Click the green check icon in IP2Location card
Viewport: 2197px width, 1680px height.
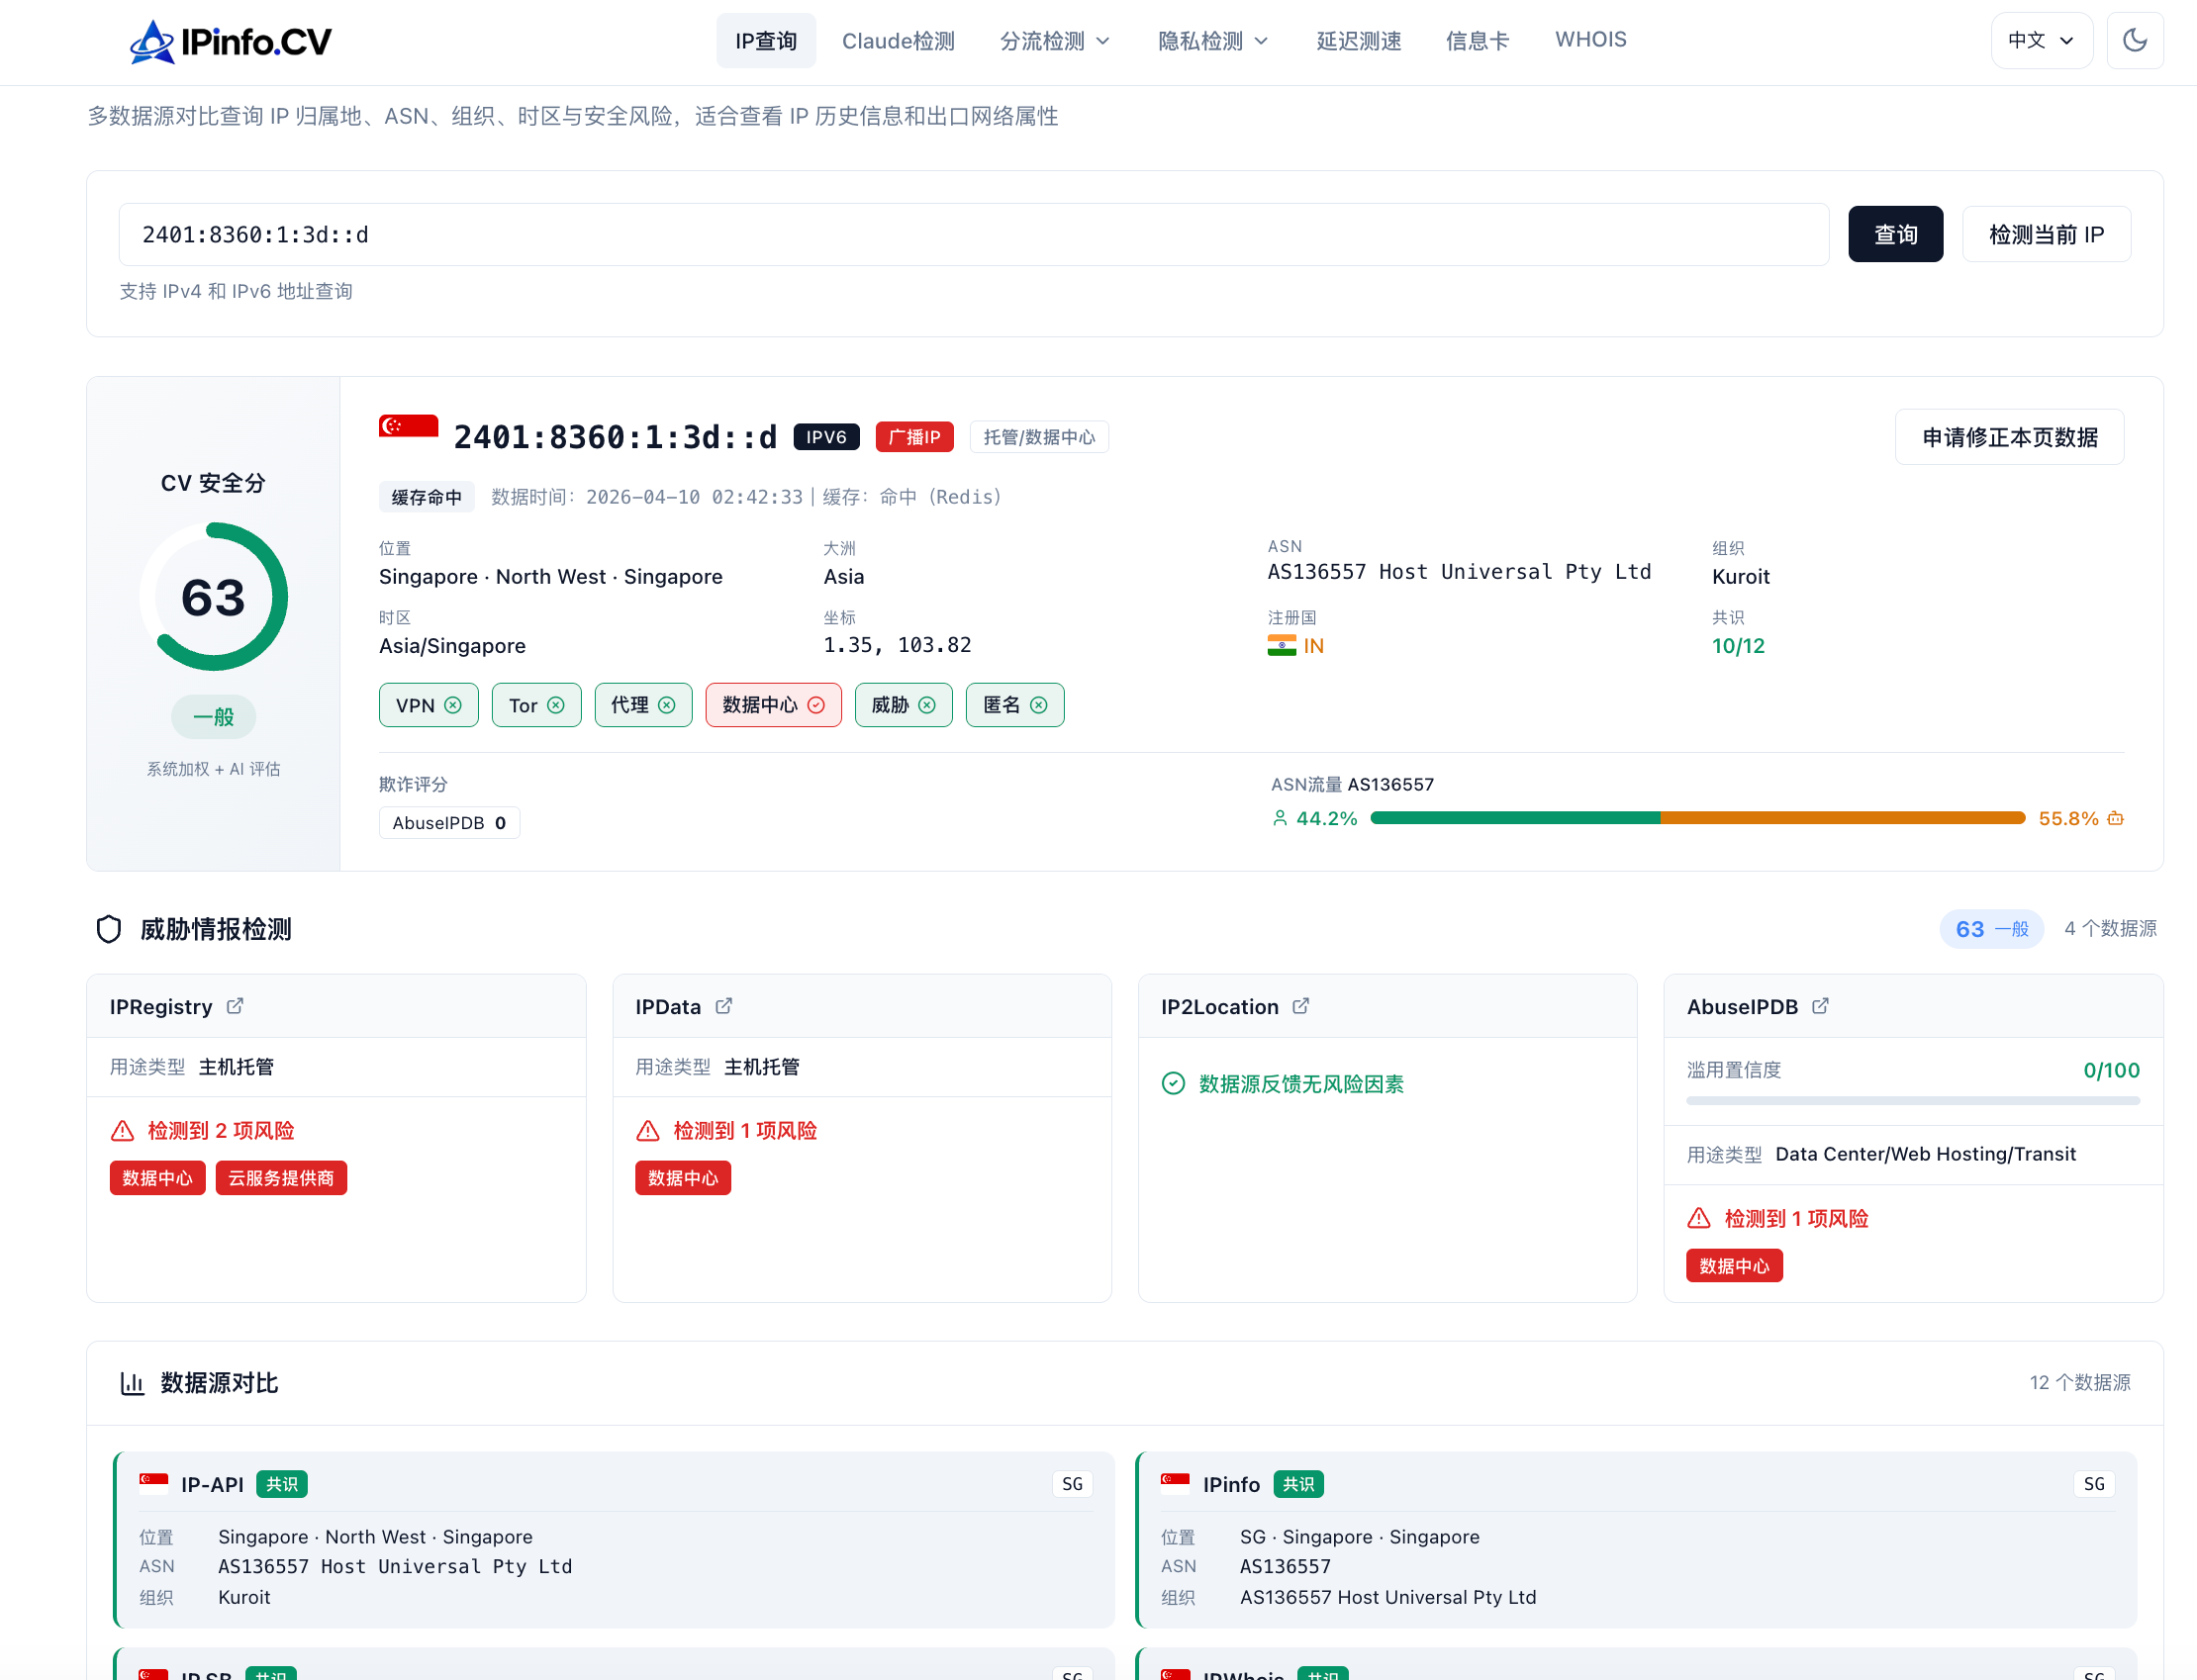(1173, 1084)
